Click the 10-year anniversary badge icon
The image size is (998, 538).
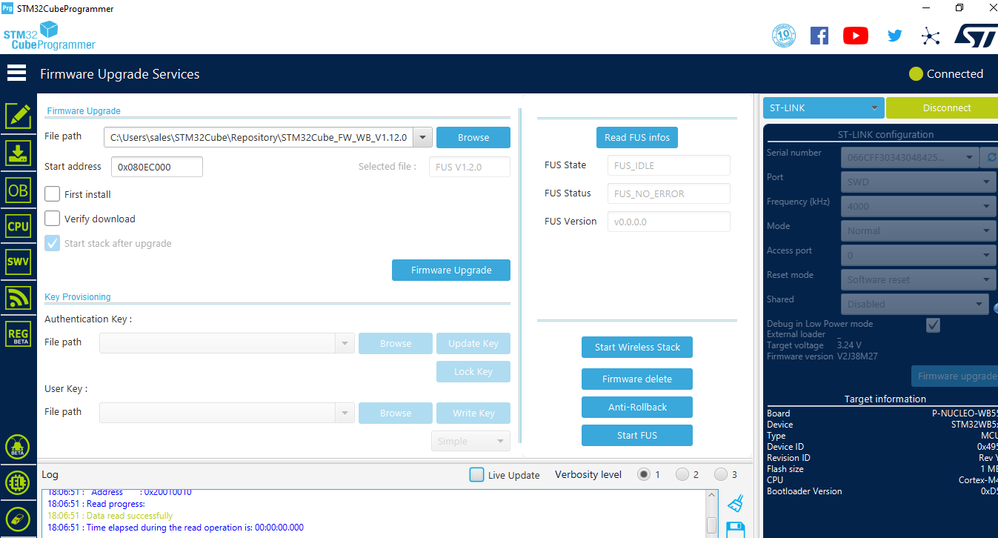pos(784,36)
